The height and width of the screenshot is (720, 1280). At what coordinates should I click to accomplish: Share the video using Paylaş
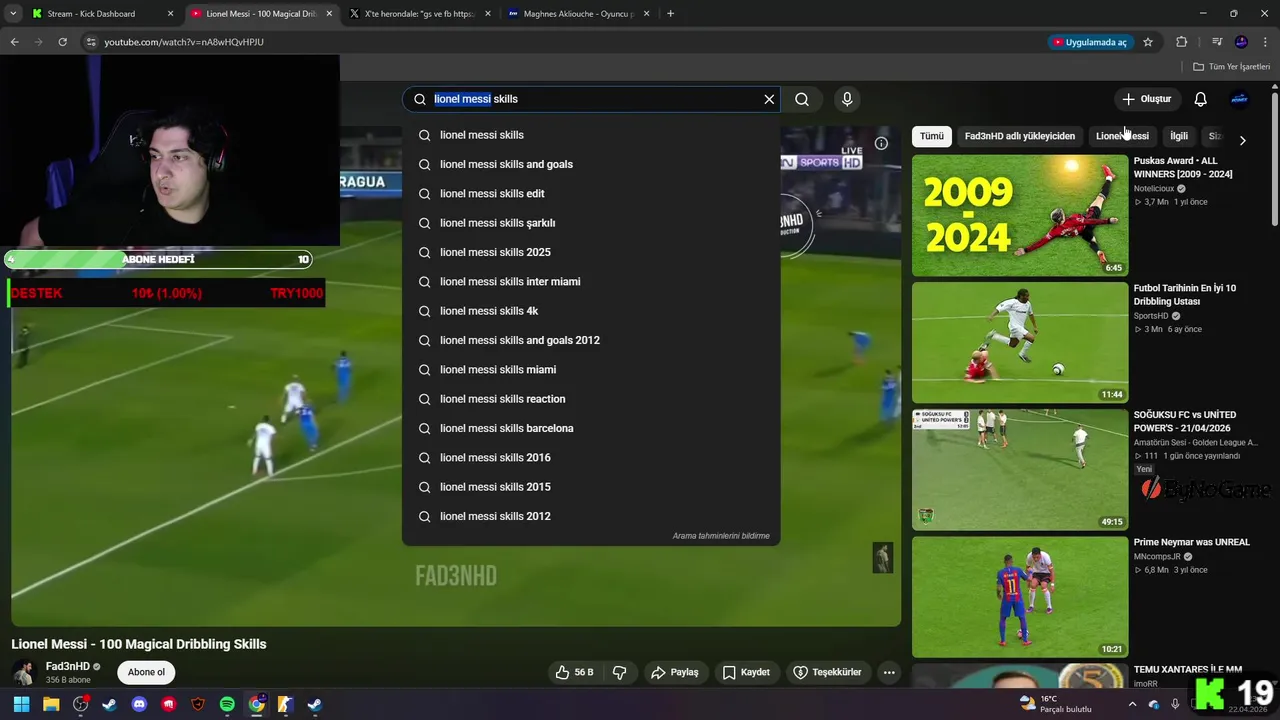(674, 672)
